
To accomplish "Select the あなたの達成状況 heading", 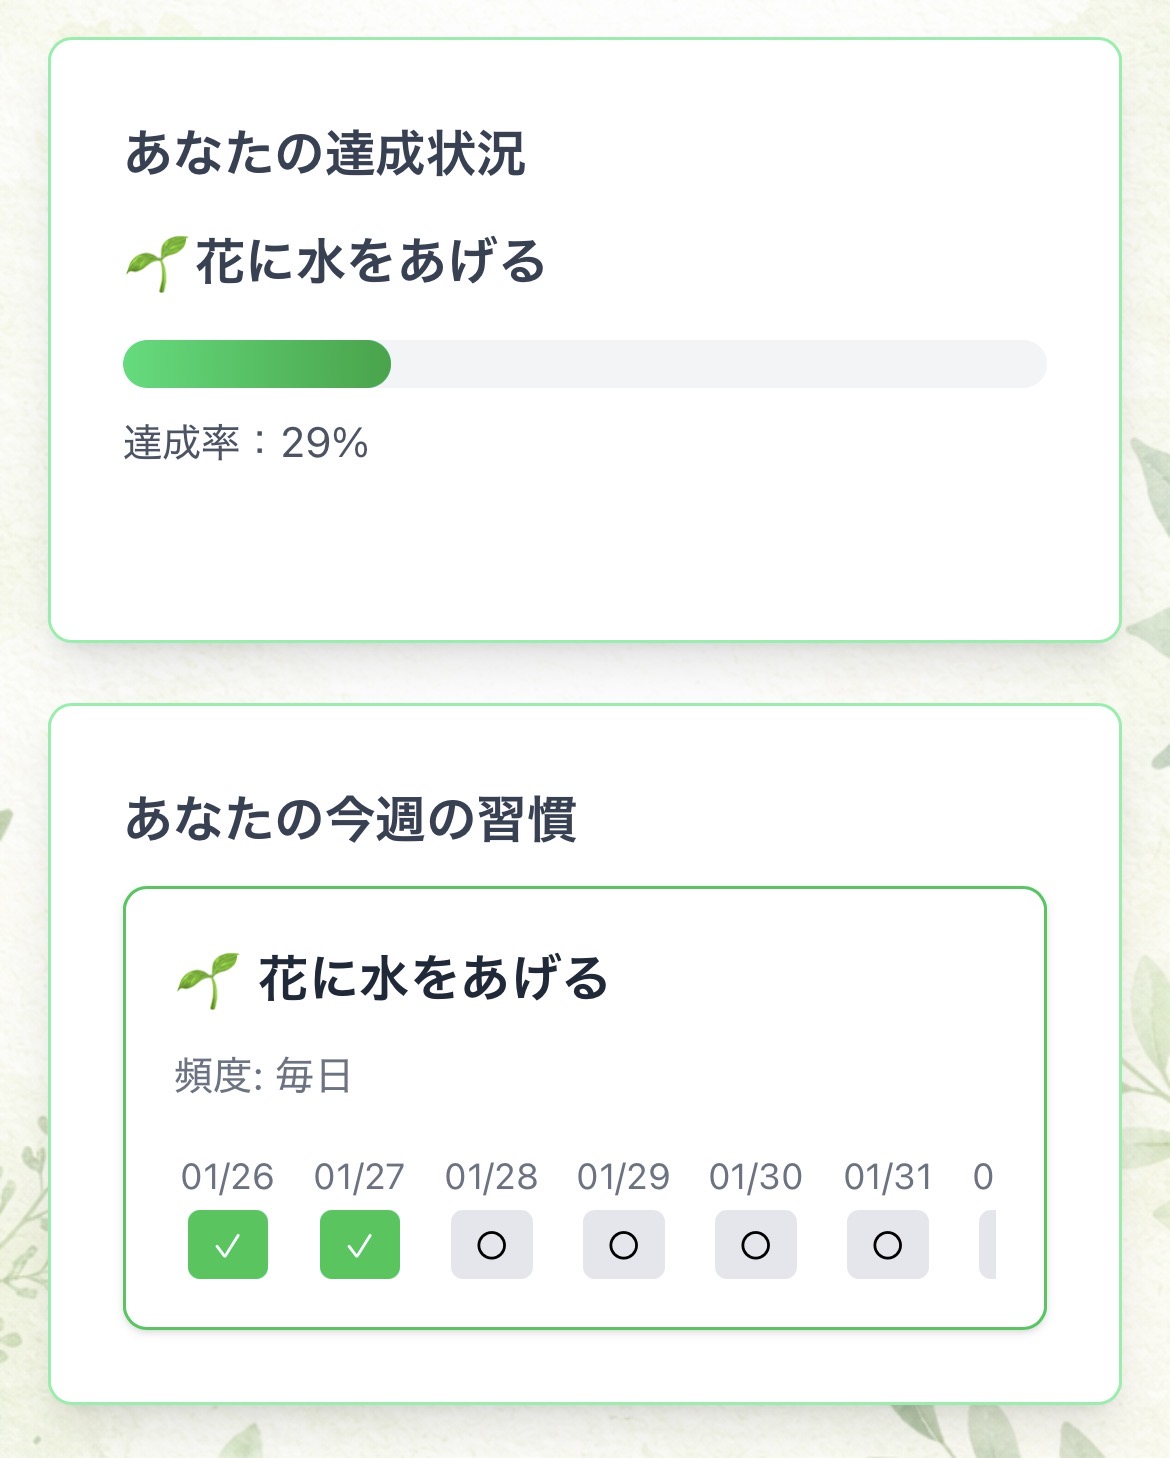I will (325, 154).
